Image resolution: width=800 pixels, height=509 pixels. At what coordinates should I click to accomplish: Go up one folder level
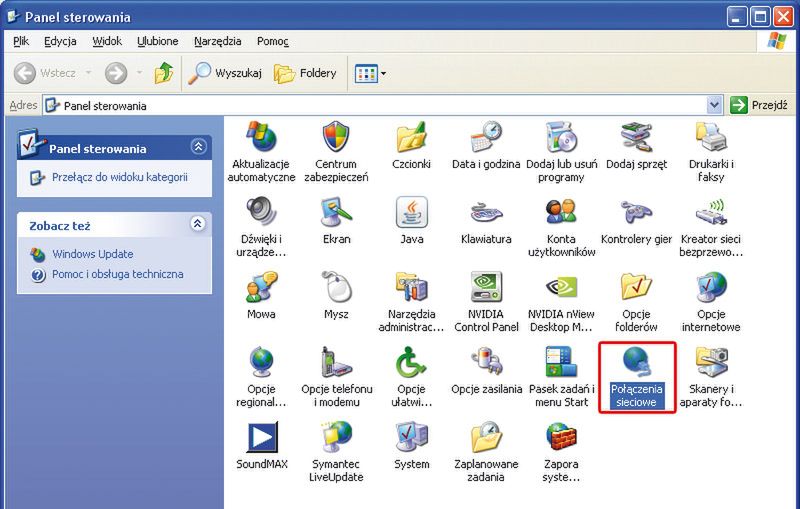click(164, 73)
